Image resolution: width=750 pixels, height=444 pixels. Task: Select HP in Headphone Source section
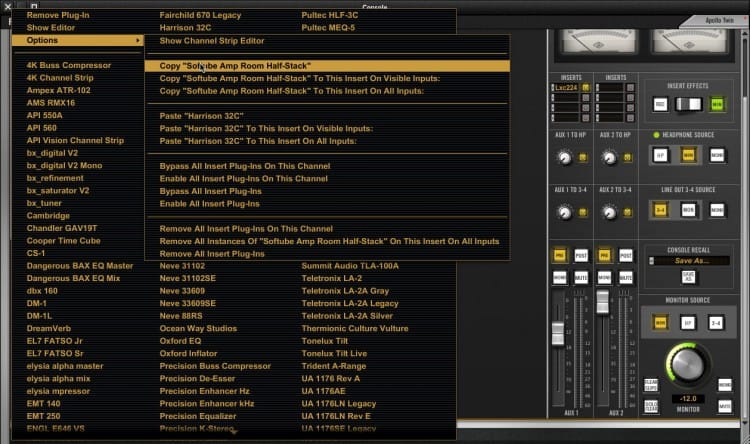(x=661, y=155)
